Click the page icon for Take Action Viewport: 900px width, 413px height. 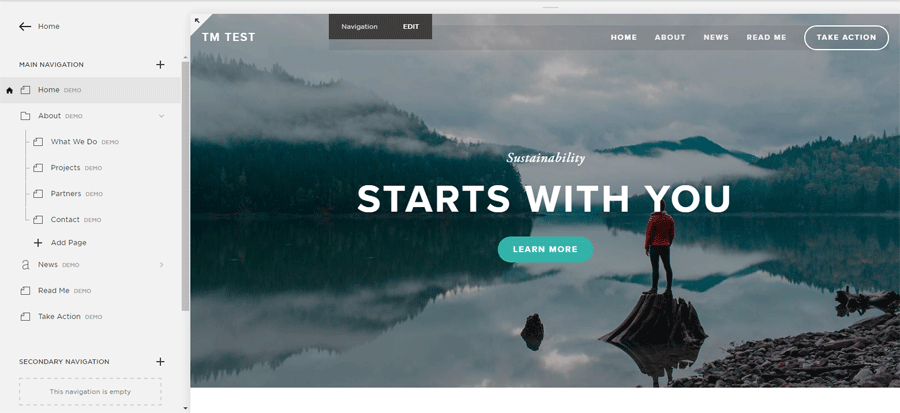[25, 317]
